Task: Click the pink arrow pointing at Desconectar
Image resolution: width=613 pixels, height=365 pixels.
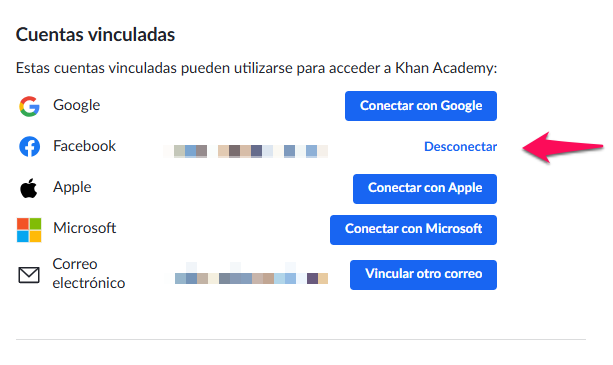Action: [x=563, y=147]
